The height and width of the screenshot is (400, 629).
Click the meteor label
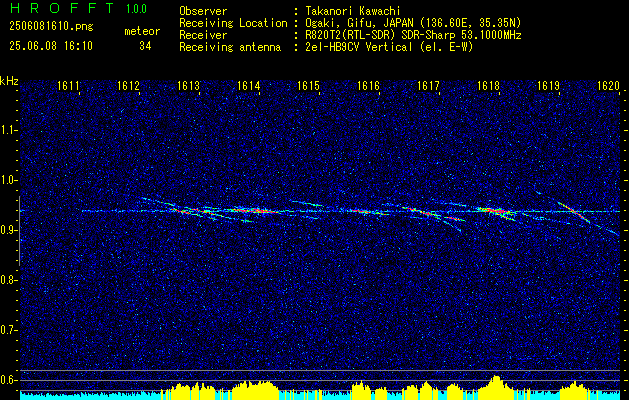click(142, 31)
